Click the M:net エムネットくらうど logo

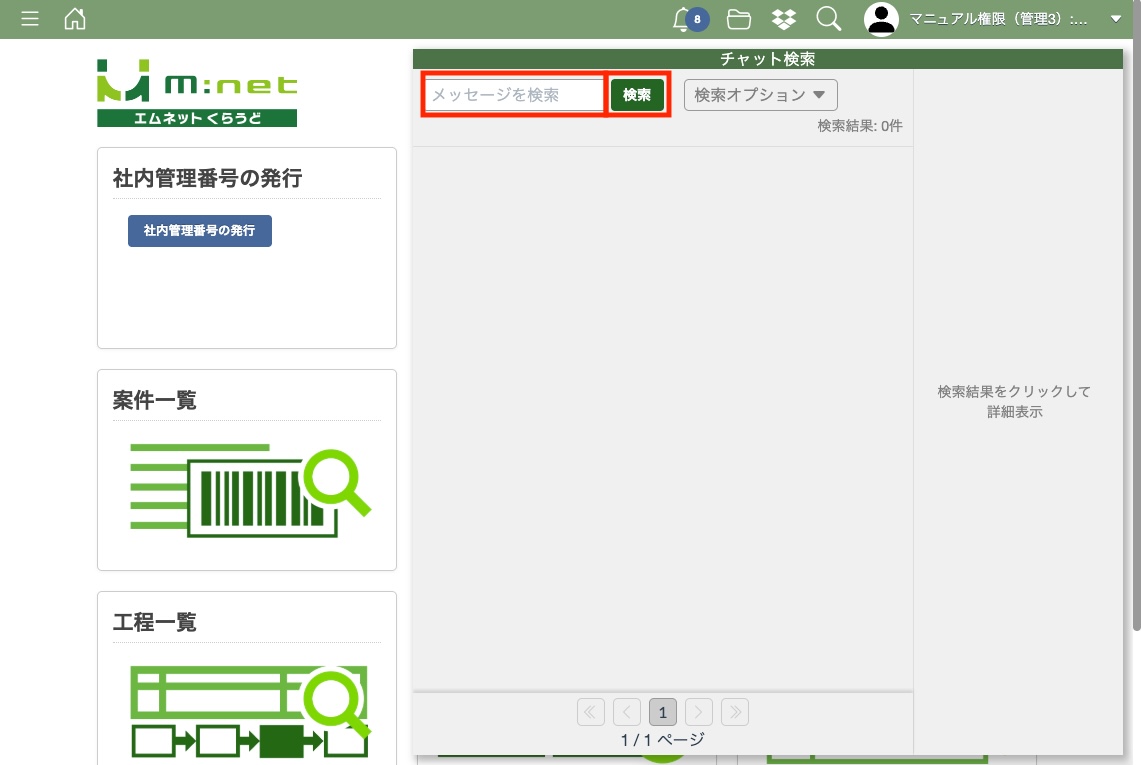(197, 93)
